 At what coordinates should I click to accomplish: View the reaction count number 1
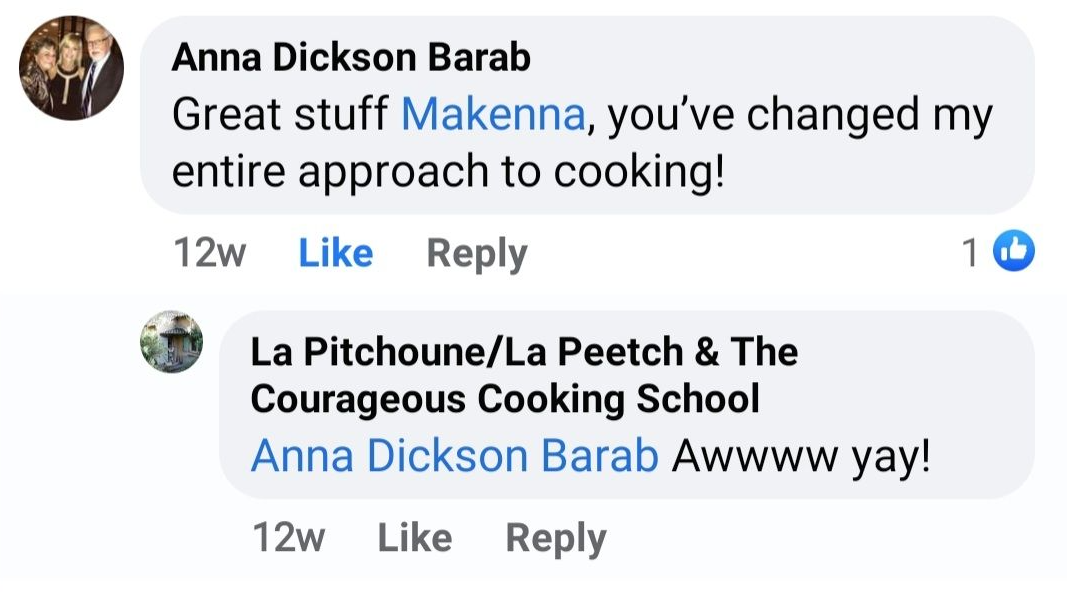(969, 254)
